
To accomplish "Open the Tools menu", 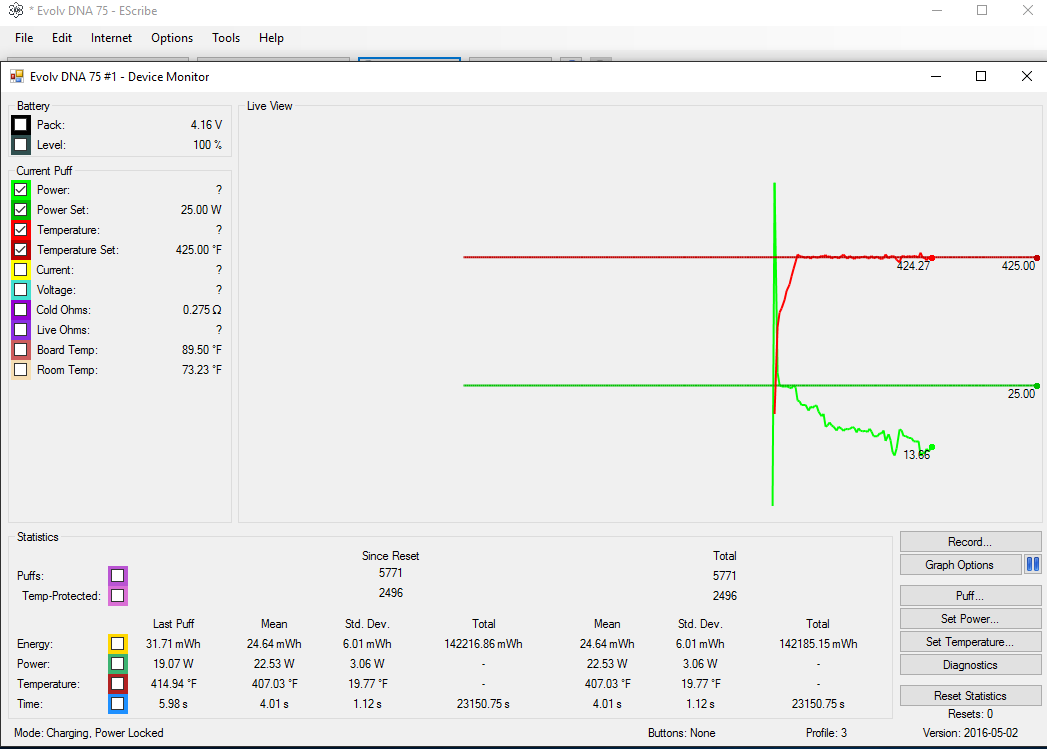I will pyautogui.click(x=226, y=38).
